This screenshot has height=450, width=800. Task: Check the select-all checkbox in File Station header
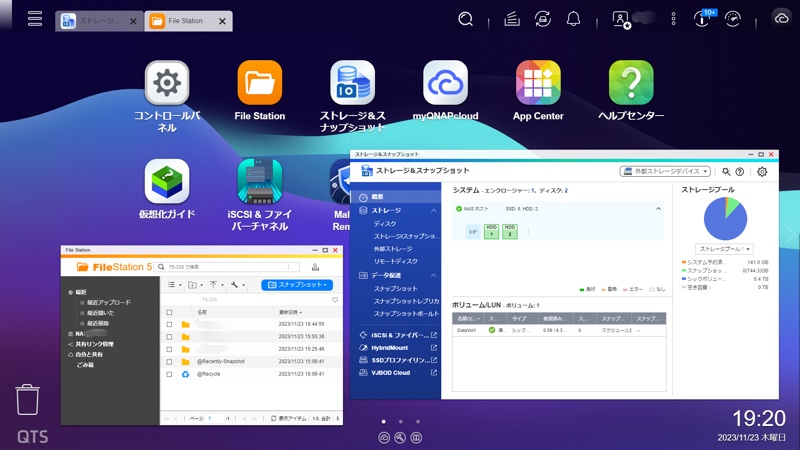pos(169,312)
